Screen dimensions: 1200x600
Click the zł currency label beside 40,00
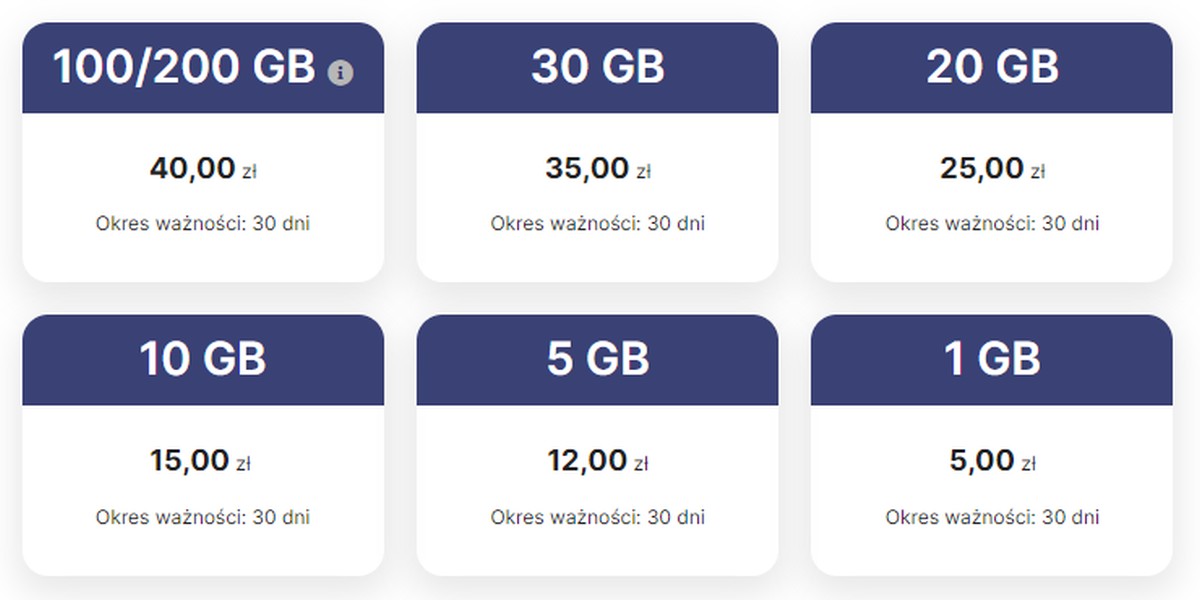250,172
